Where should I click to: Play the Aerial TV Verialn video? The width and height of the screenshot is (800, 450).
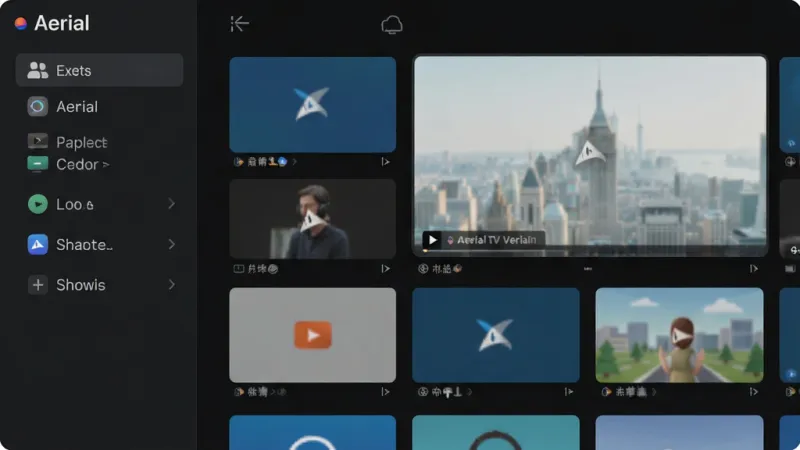(x=433, y=240)
